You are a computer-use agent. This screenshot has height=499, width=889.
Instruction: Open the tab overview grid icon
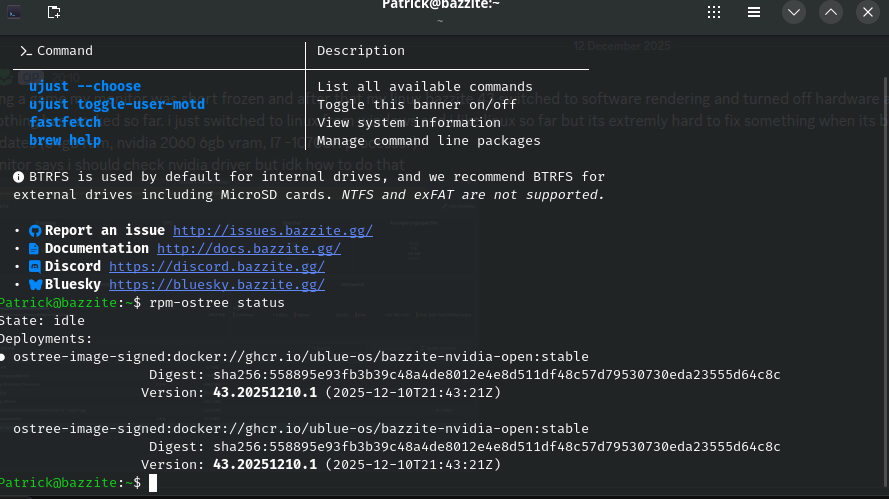[714, 12]
